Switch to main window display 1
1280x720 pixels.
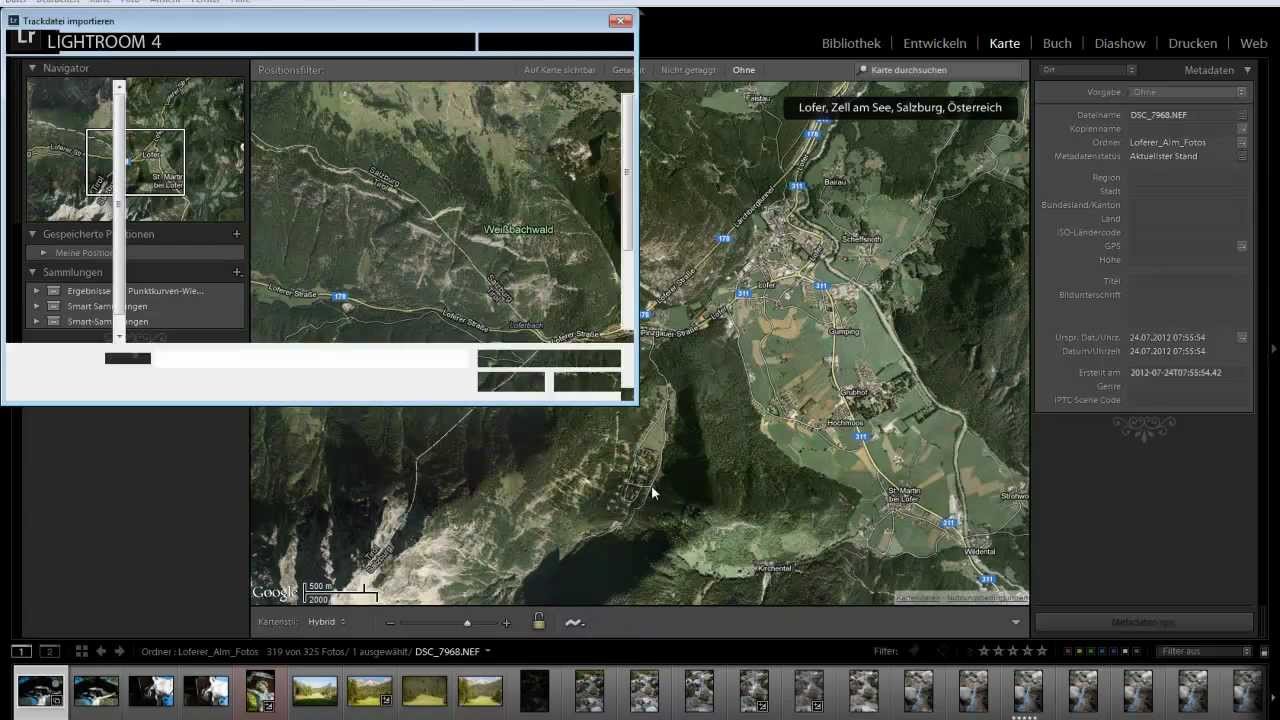(20, 651)
